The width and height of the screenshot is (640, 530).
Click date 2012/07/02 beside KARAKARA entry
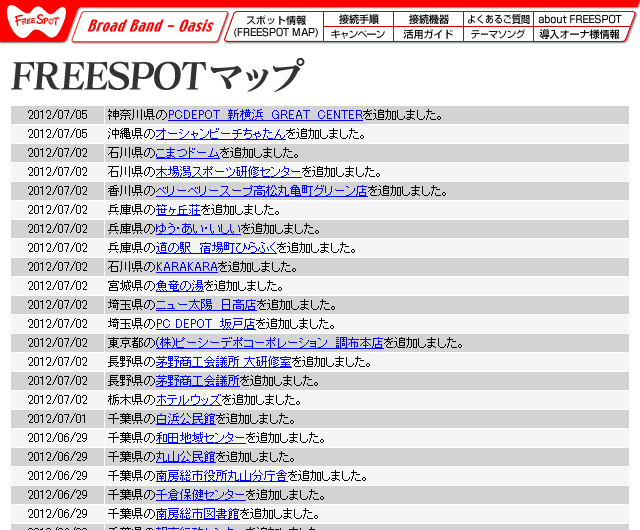click(x=58, y=267)
